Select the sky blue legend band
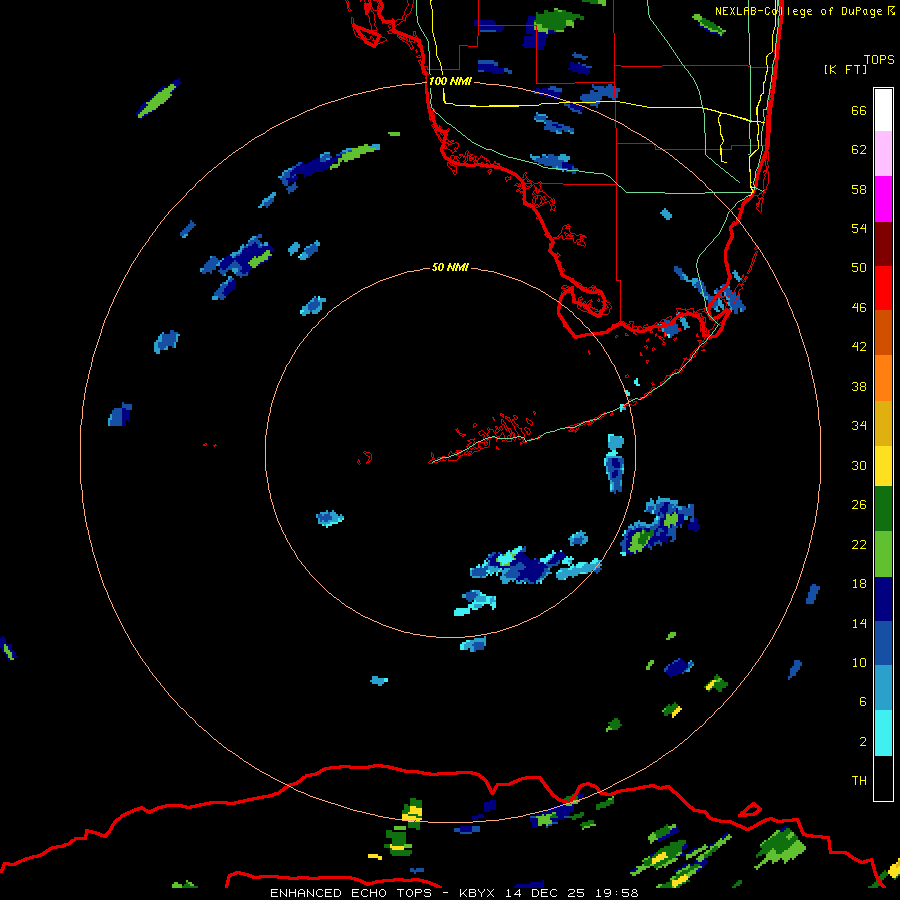The width and height of the screenshot is (900, 900). (883, 688)
